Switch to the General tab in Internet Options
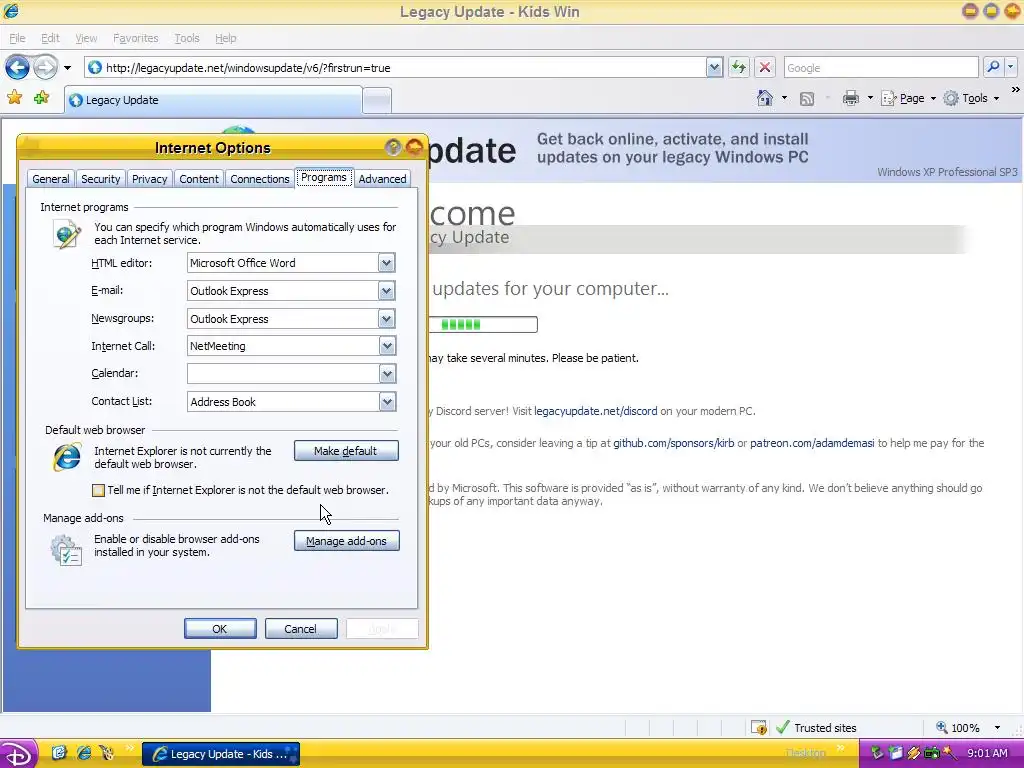The width and height of the screenshot is (1024, 768). coord(50,178)
